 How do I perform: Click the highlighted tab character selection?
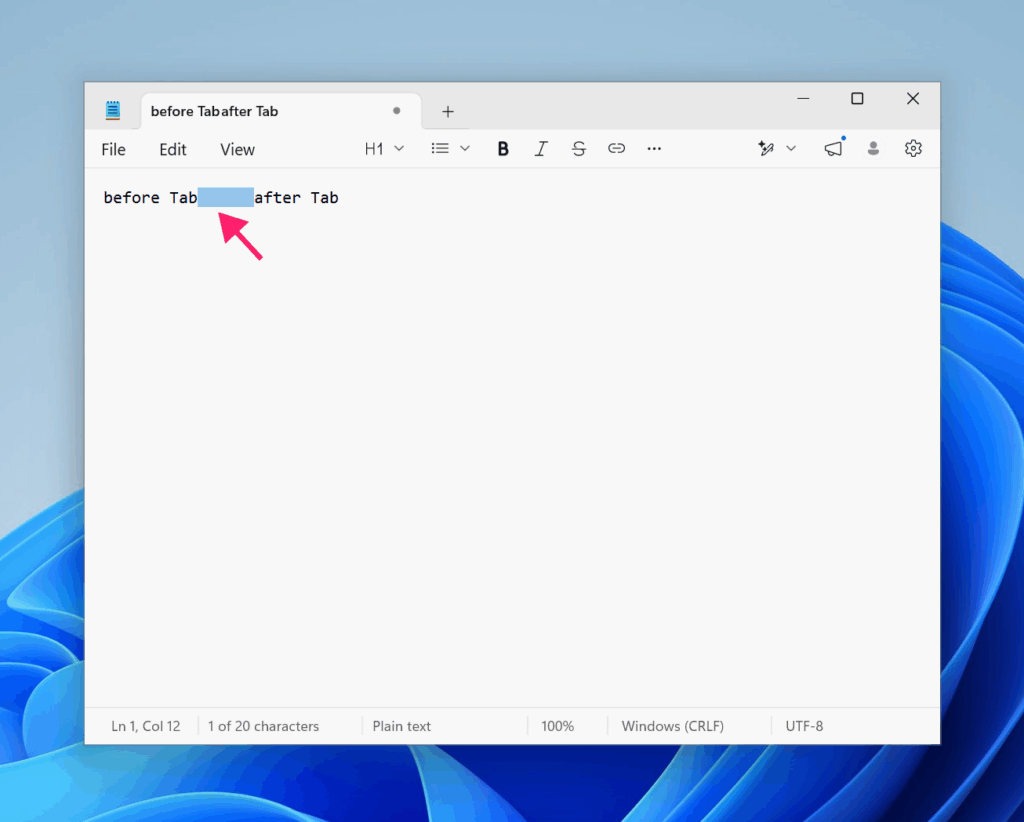[226, 197]
